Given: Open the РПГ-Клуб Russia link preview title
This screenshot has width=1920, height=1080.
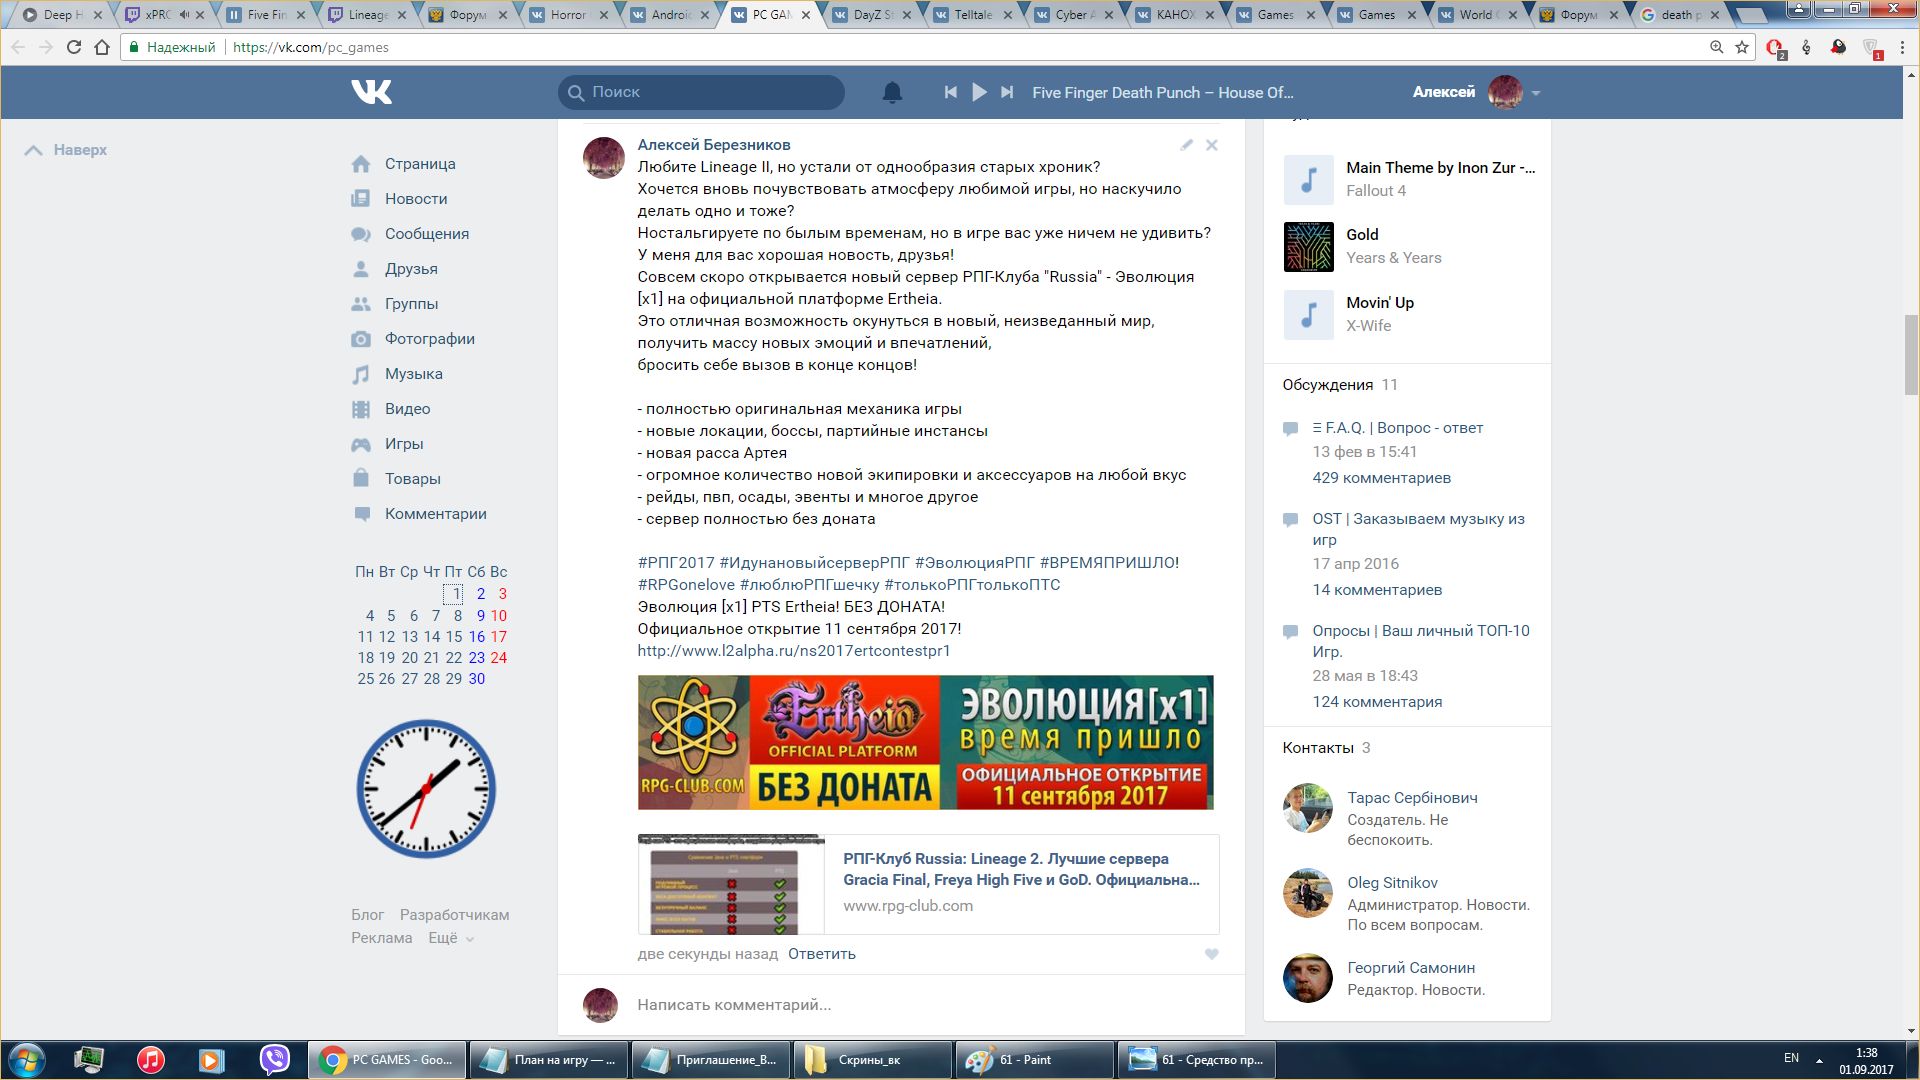Looking at the screenshot, I should [1021, 869].
